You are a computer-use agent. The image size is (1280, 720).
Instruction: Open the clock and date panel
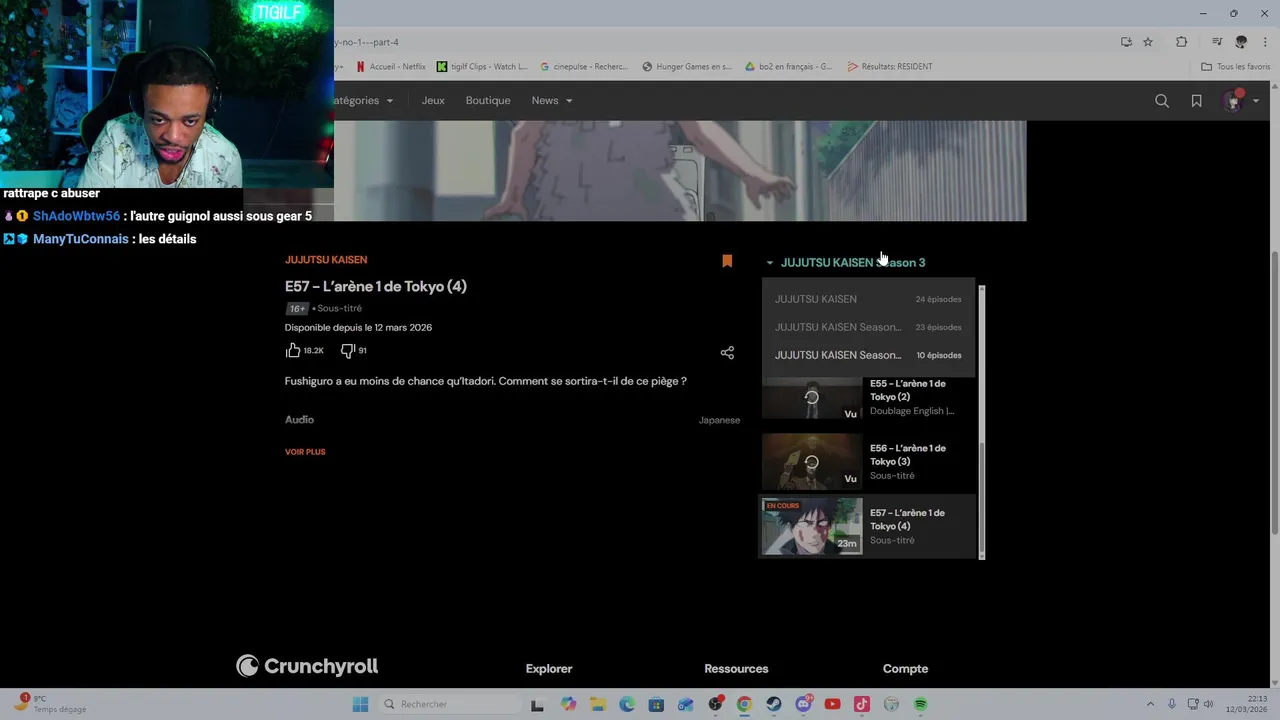1245,704
